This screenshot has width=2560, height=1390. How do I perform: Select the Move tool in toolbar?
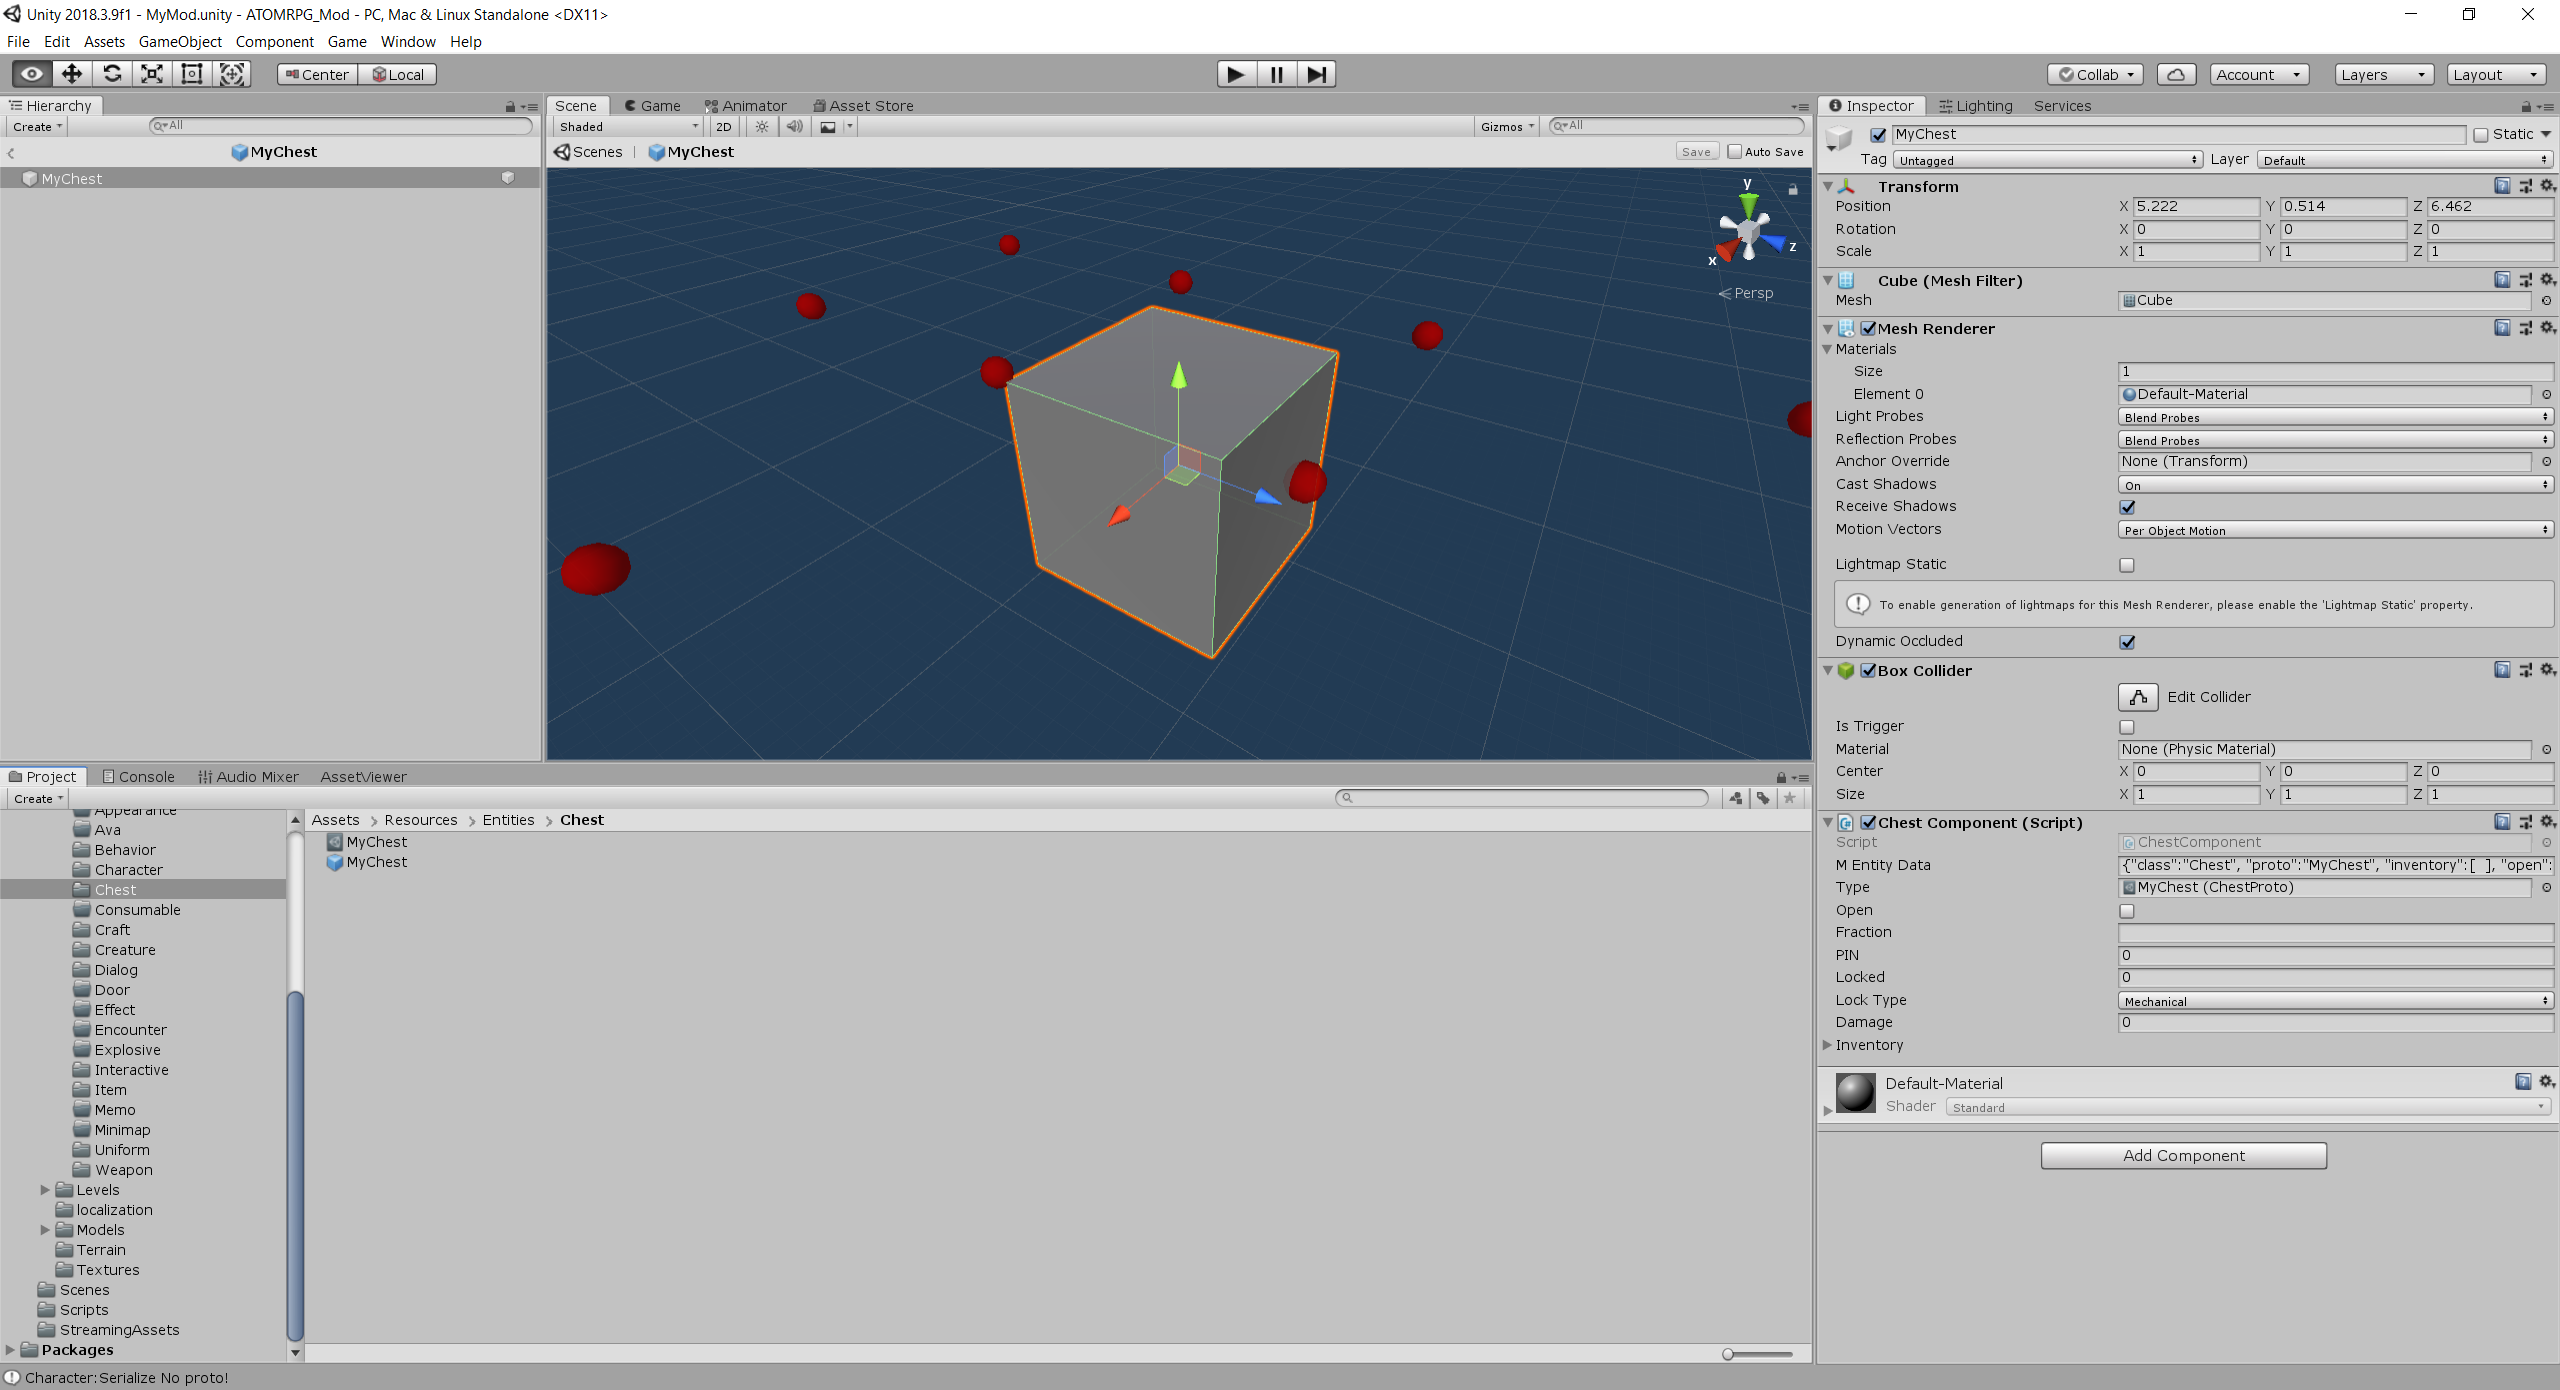click(x=72, y=74)
